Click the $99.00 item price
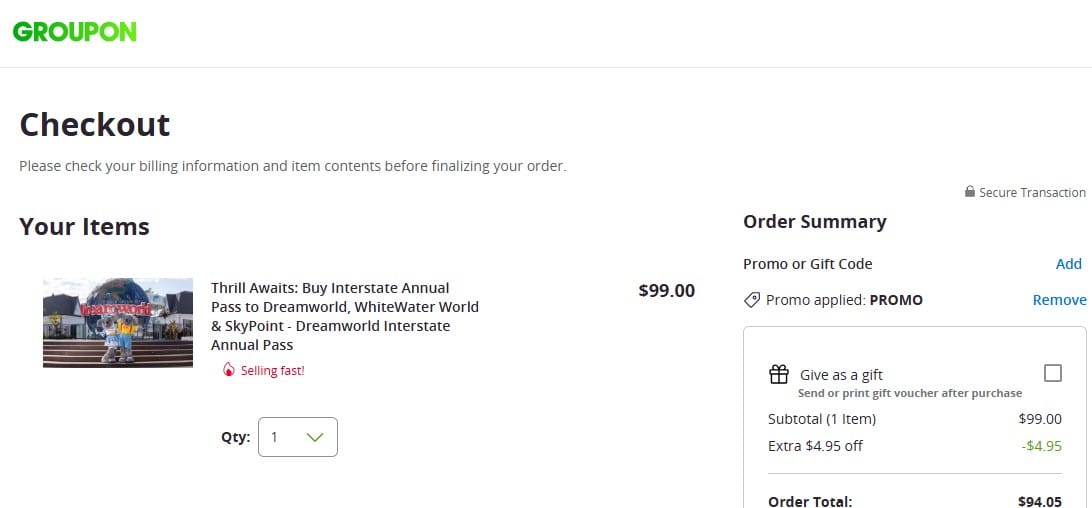The height and width of the screenshot is (508, 1092). (x=666, y=291)
